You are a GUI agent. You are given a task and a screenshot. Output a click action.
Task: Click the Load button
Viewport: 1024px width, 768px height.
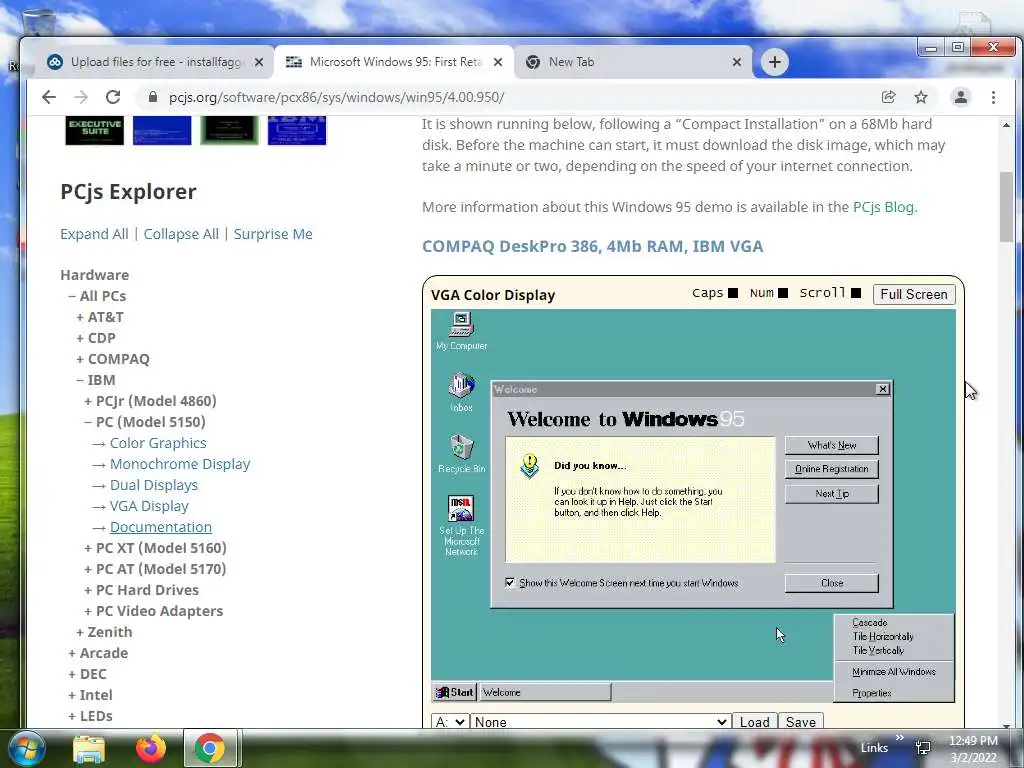coord(754,722)
